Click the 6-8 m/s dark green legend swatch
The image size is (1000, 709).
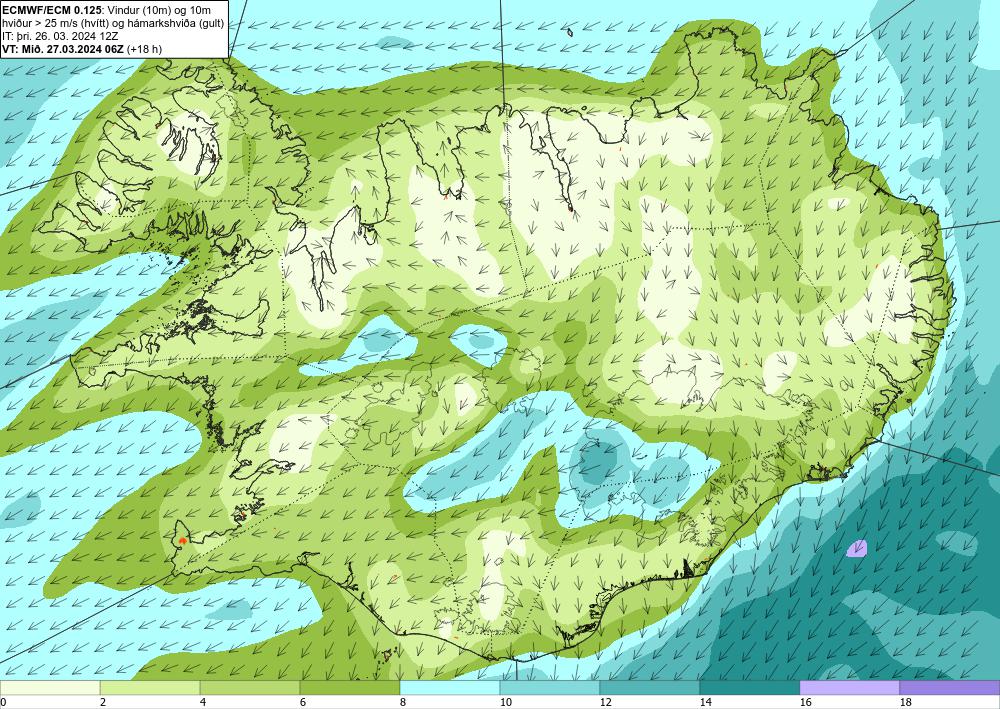click(x=349, y=687)
